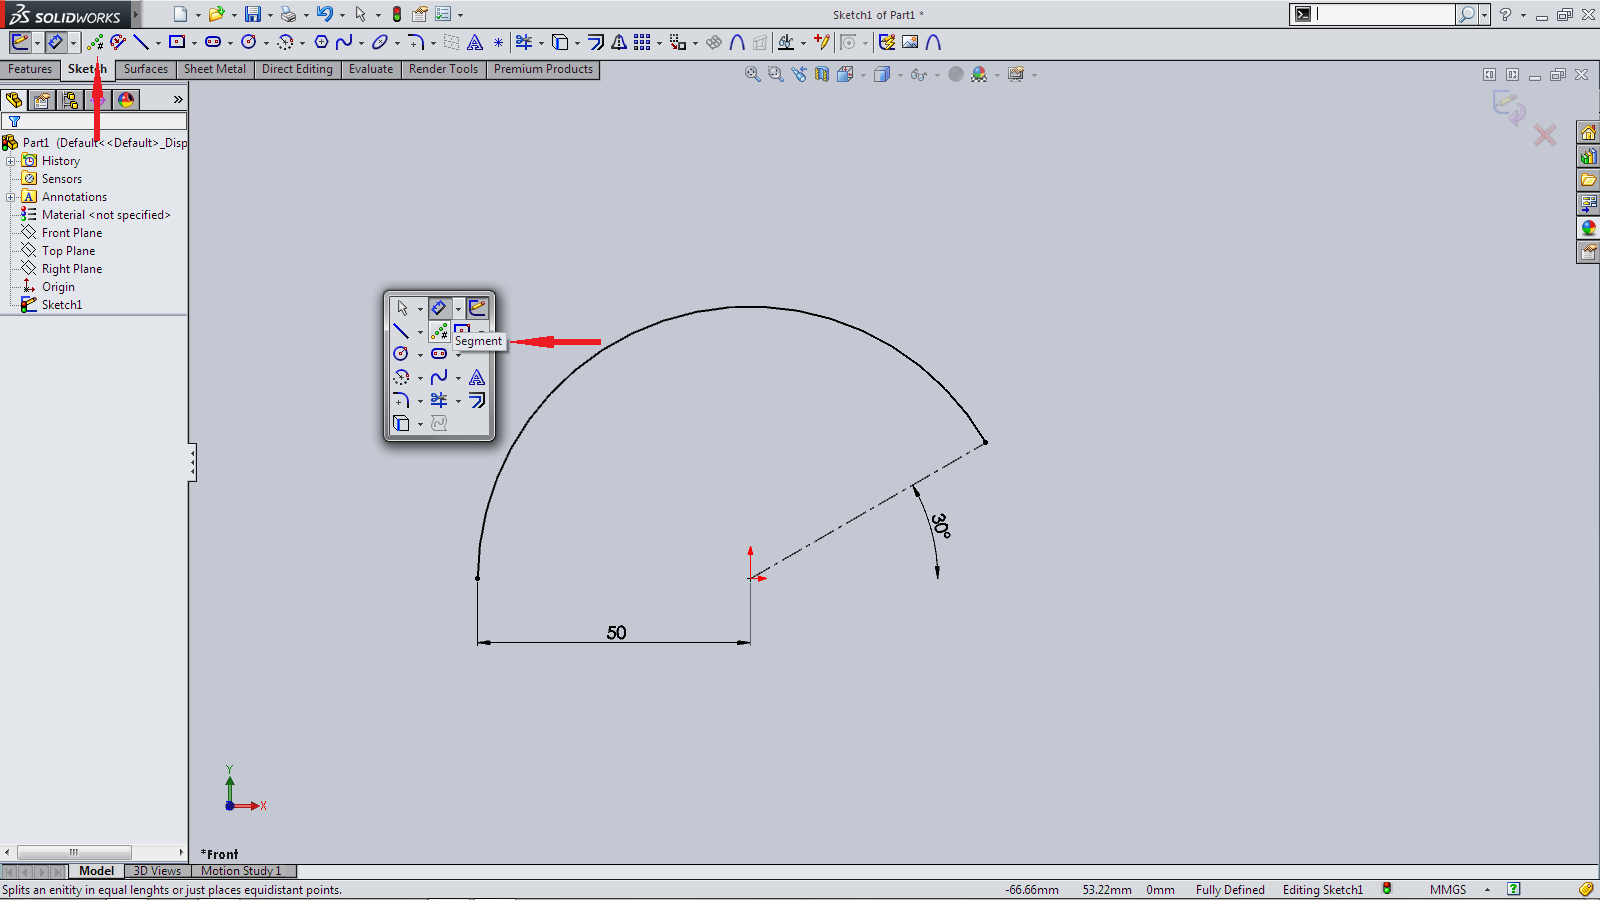Cancel the sketch using the red X
Viewport: 1600px width, 900px height.
(1545, 135)
